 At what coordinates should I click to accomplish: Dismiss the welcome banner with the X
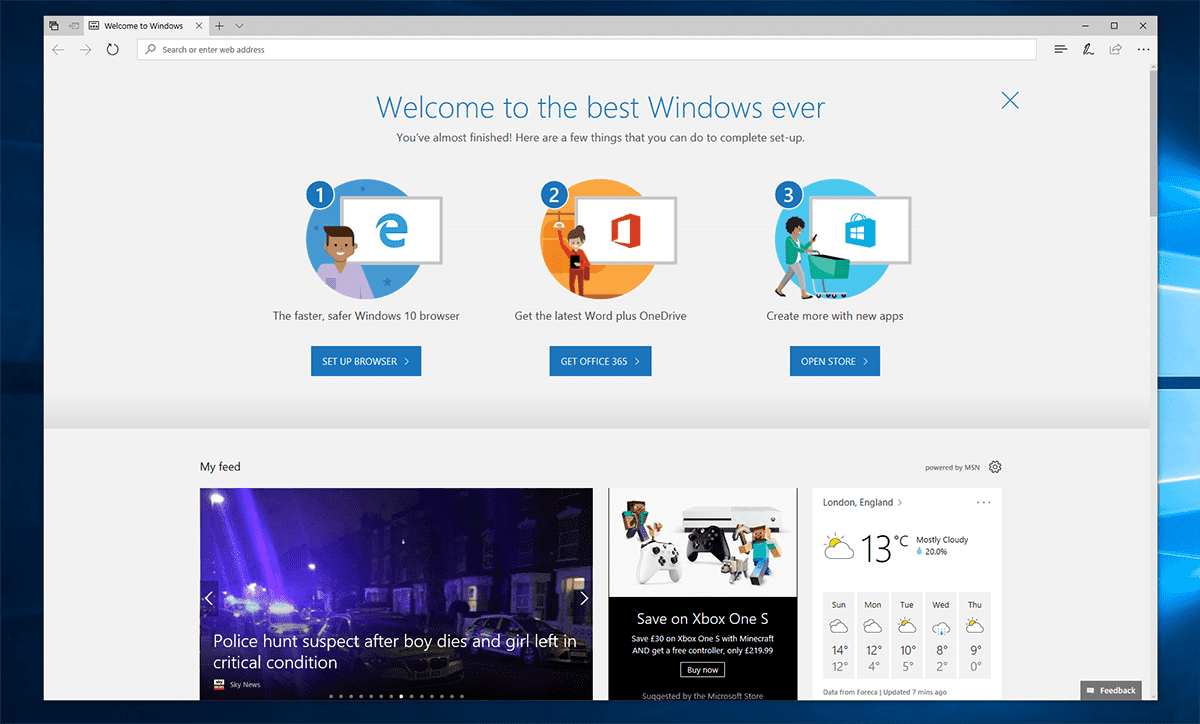[x=1010, y=100]
